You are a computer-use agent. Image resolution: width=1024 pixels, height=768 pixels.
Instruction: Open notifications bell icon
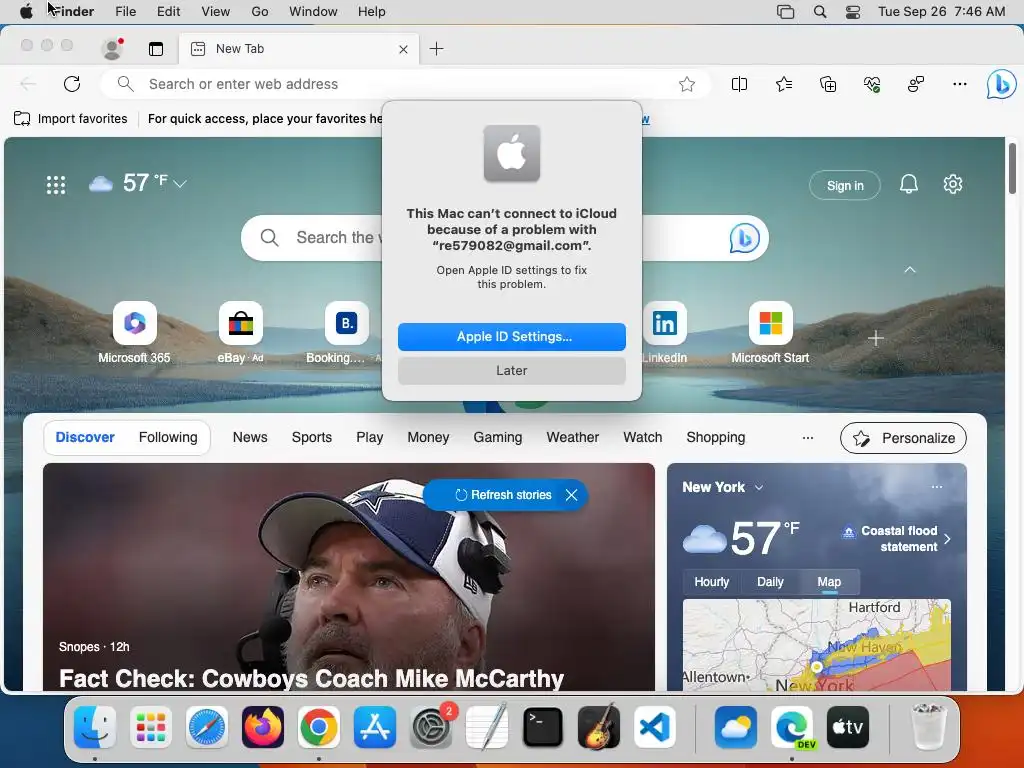[x=908, y=185]
